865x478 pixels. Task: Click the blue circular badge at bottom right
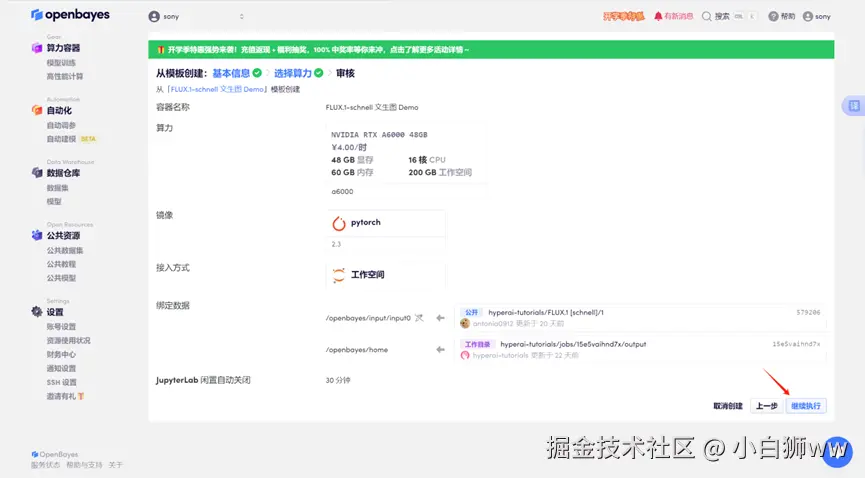pyautogui.click(x=837, y=450)
